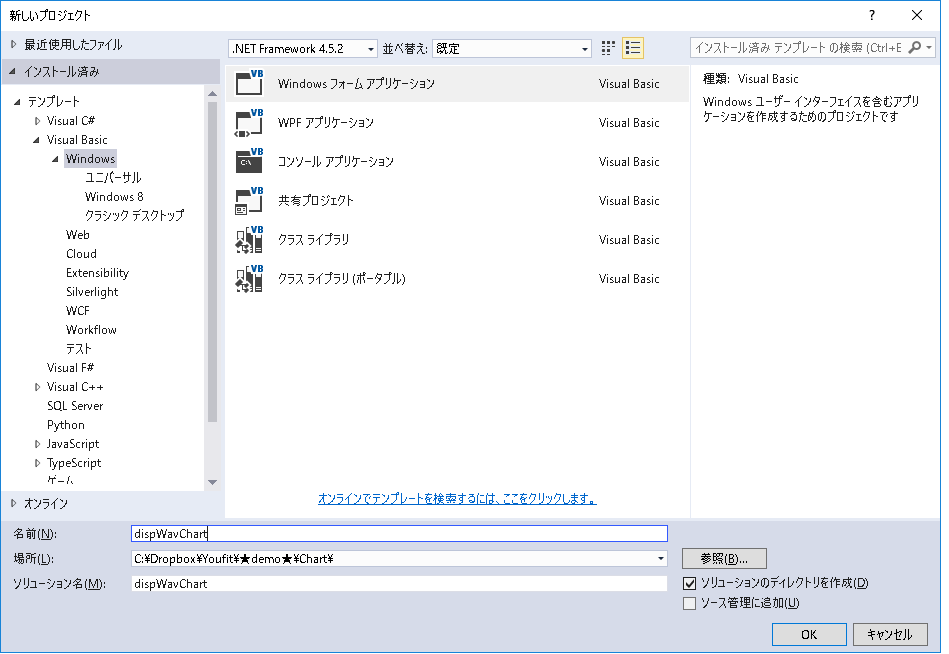The image size is (949, 654).
Task: Select Cloud category in tree
Action: click(81, 253)
